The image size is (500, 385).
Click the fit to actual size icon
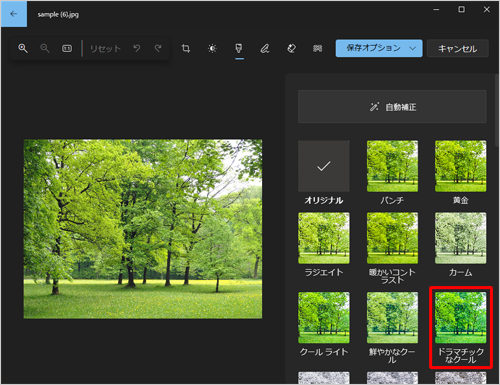pos(67,49)
